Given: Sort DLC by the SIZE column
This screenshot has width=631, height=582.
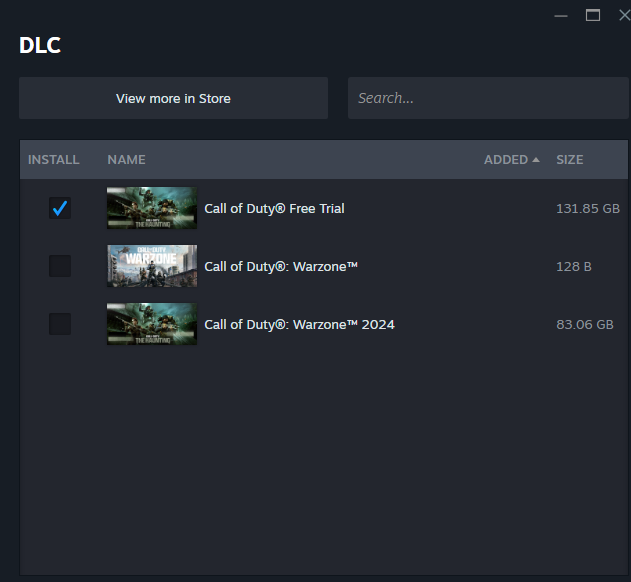Looking at the screenshot, I should pyautogui.click(x=570, y=160).
